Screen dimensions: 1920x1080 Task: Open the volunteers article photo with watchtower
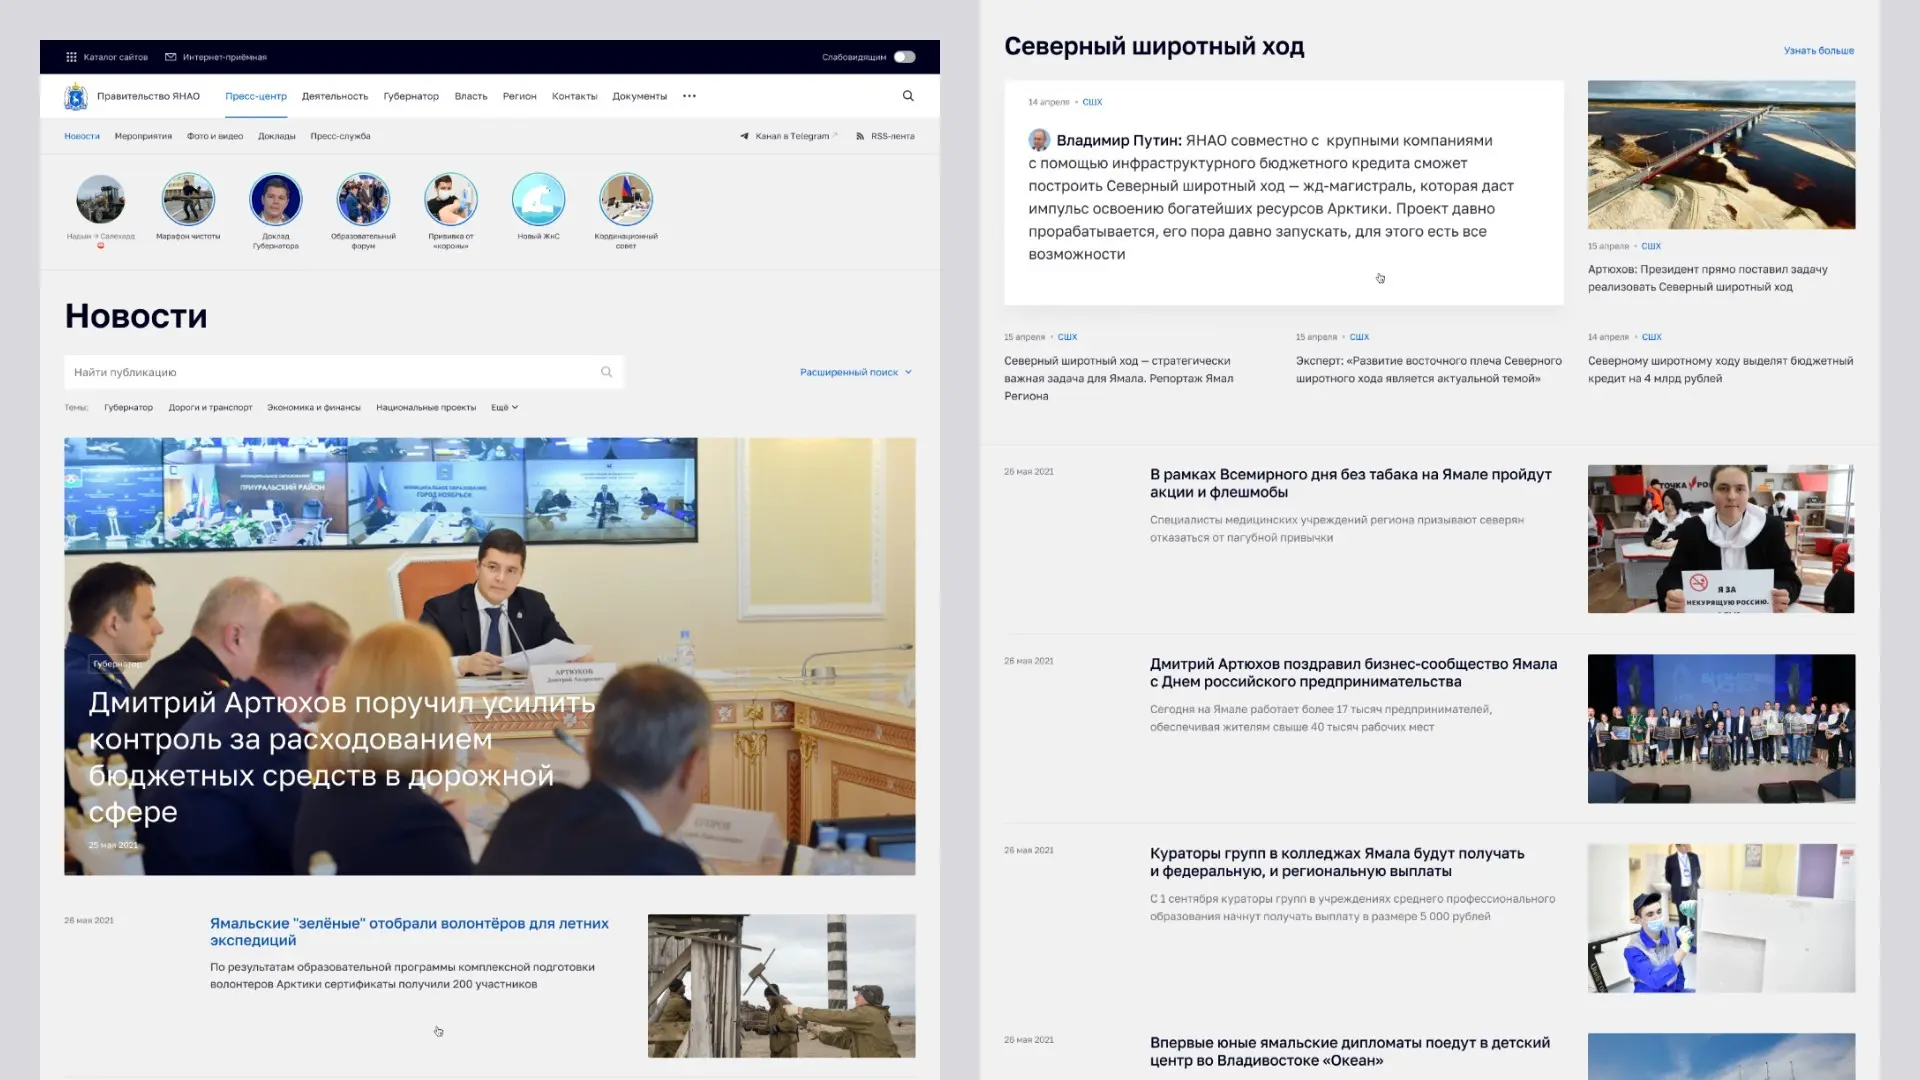pyautogui.click(x=781, y=986)
